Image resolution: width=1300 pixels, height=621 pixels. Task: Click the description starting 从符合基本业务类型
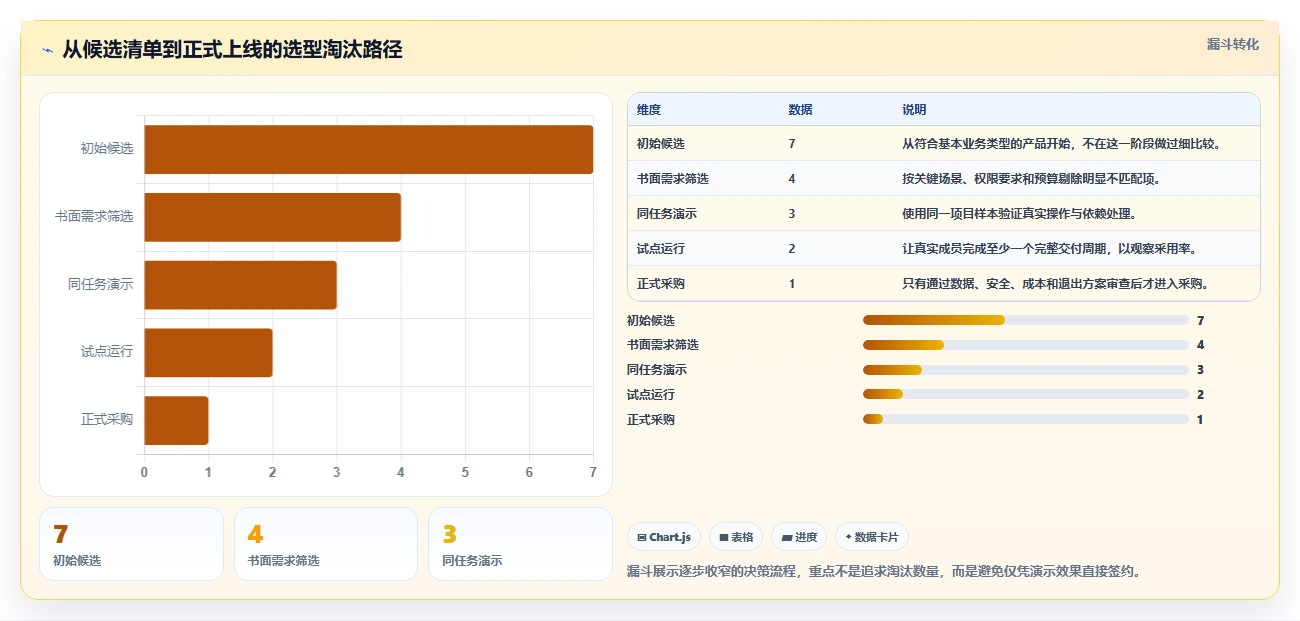1062,144
